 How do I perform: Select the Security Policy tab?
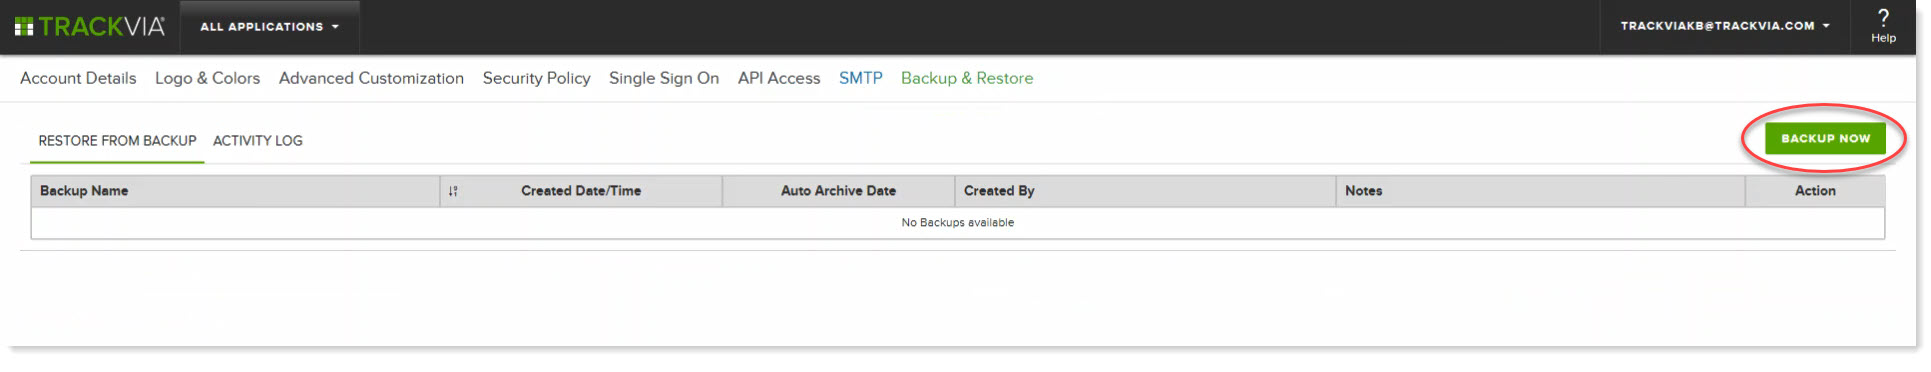click(536, 78)
